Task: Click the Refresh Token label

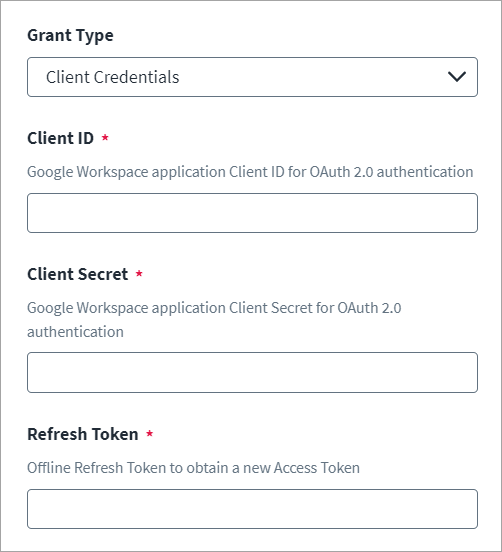Action: pyautogui.click(x=83, y=434)
